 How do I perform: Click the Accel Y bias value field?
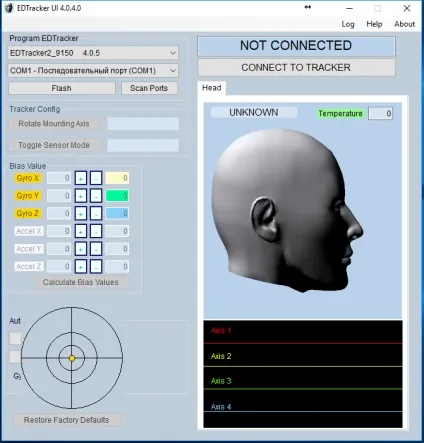pos(59,249)
